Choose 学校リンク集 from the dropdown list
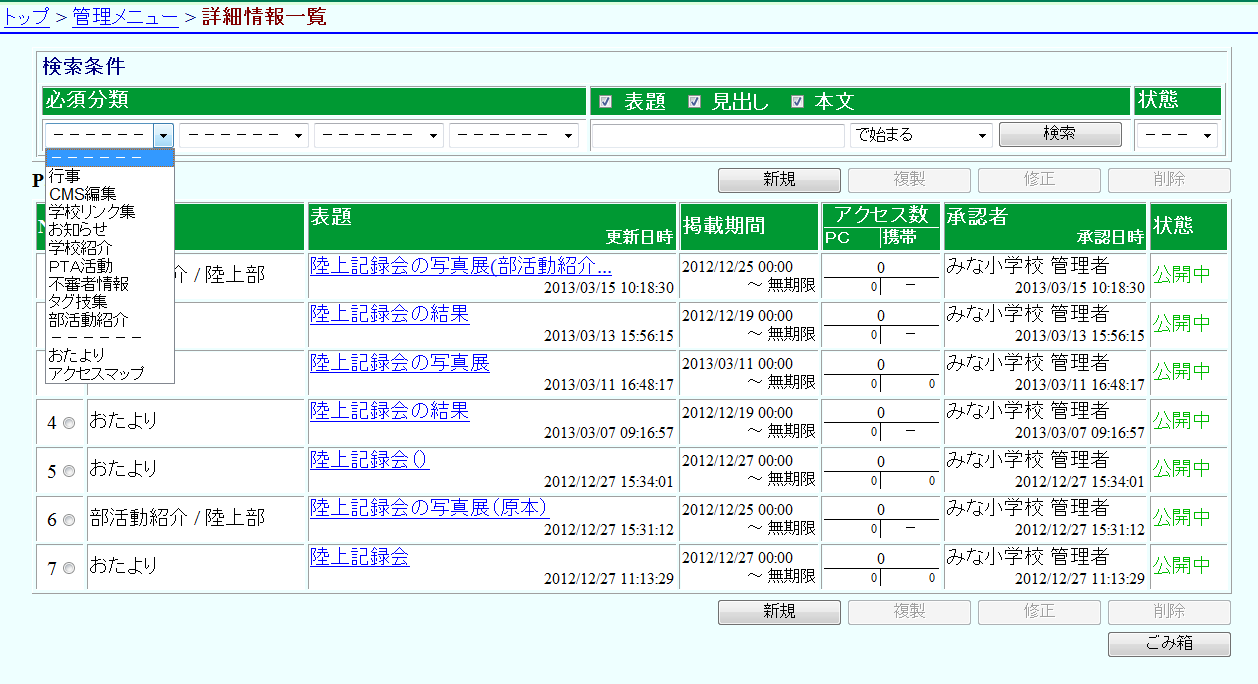This screenshot has height=684, width=1258. (110, 212)
